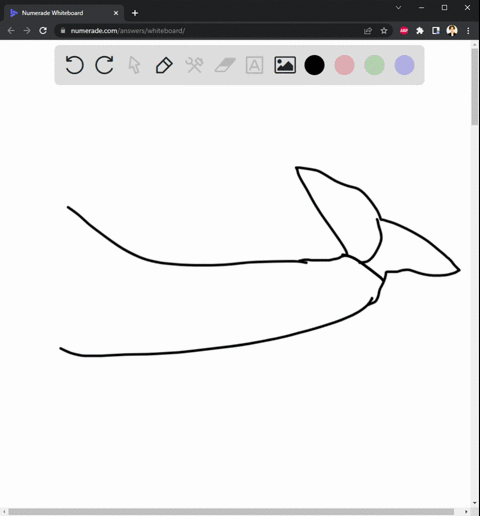Choose the black pen color
Viewport: 480px width, 516px height.
[x=314, y=65]
